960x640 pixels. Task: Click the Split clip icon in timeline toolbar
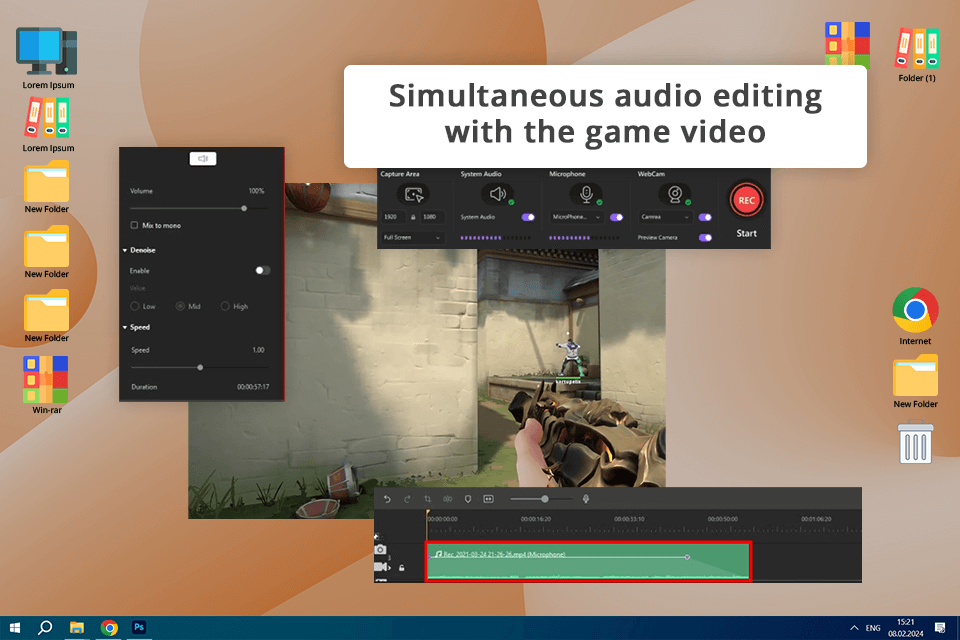pyautogui.click(x=448, y=499)
